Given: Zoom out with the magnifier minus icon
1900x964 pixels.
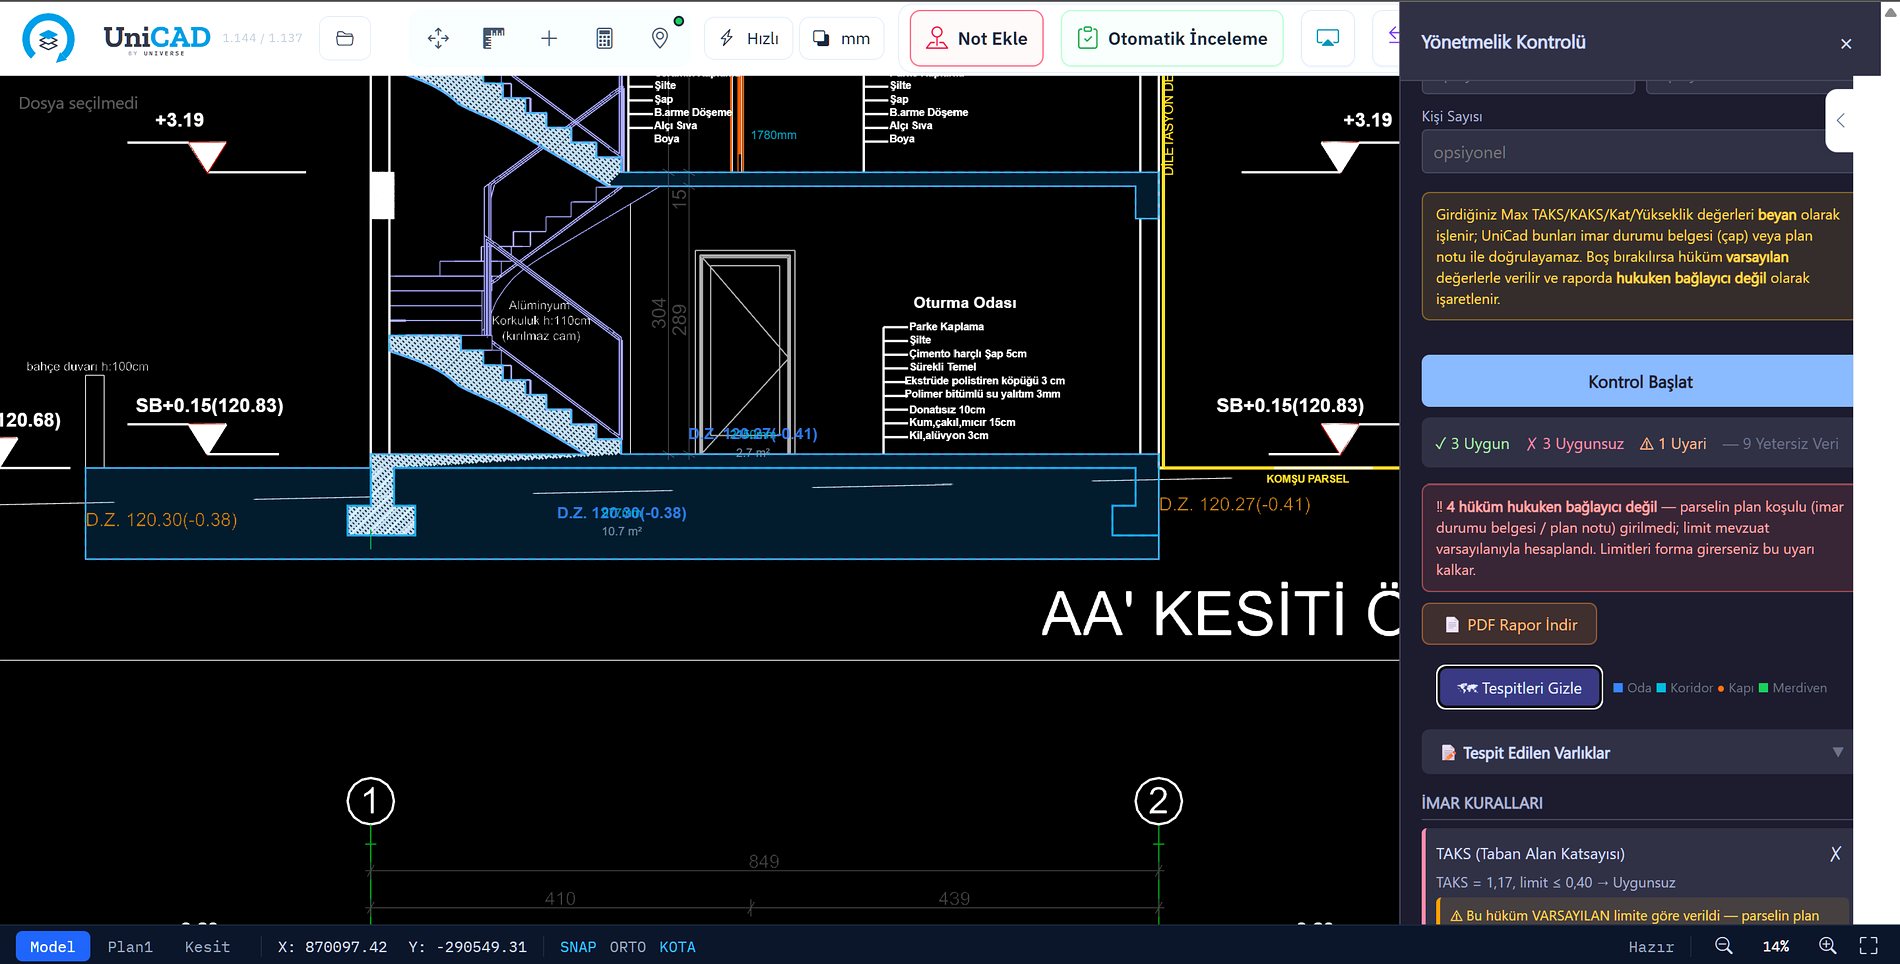Looking at the screenshot, I should (x=1724, y=946).
